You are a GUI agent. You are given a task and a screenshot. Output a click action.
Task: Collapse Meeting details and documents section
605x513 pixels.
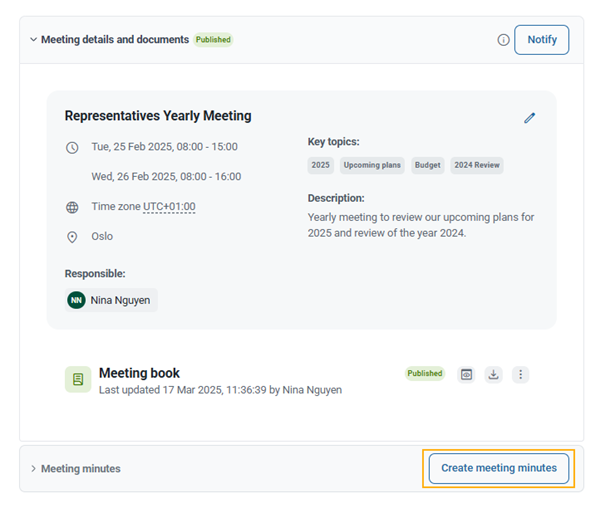coord(34,40)
